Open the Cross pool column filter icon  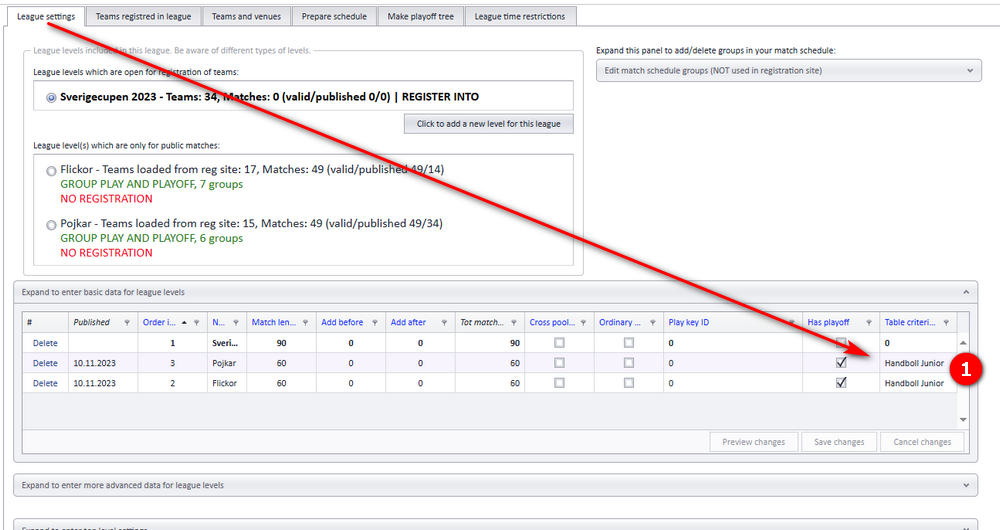pos(584,323)
